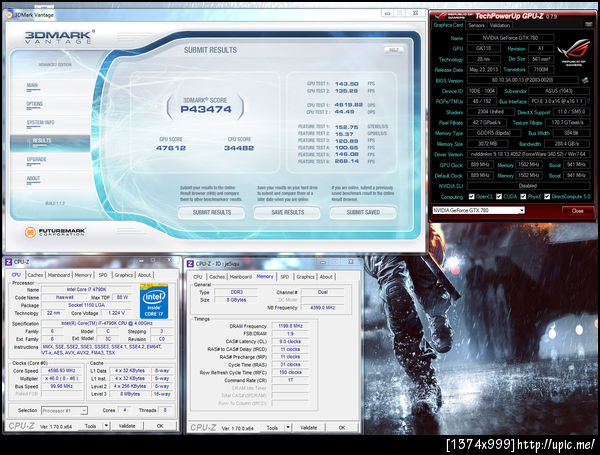Select the Graphics tab in left CPU-Z
This screenshot has height=455, width=600.
(x=124, y=275)
